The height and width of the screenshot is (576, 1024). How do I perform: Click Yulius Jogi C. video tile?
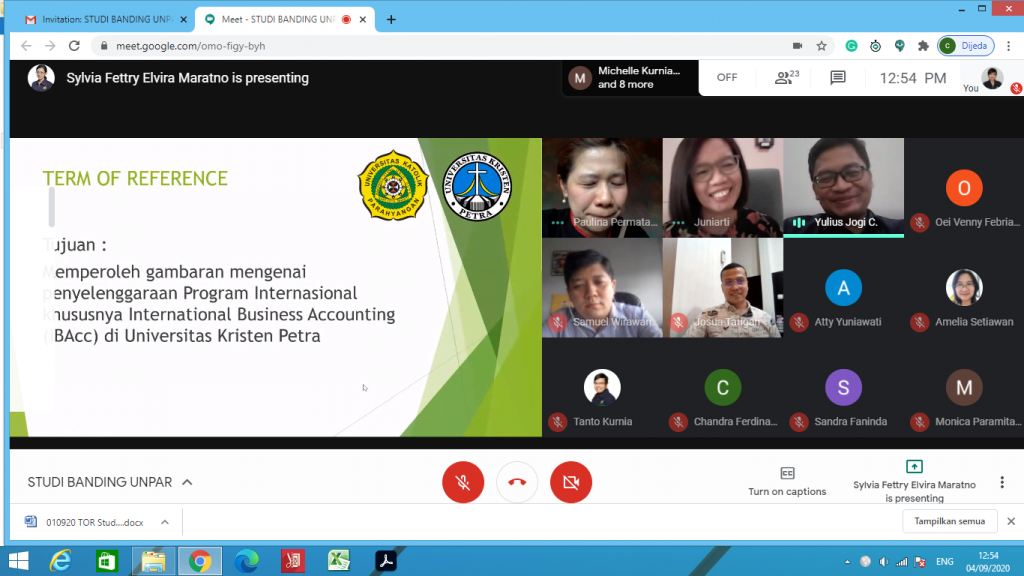pos(843,187)
